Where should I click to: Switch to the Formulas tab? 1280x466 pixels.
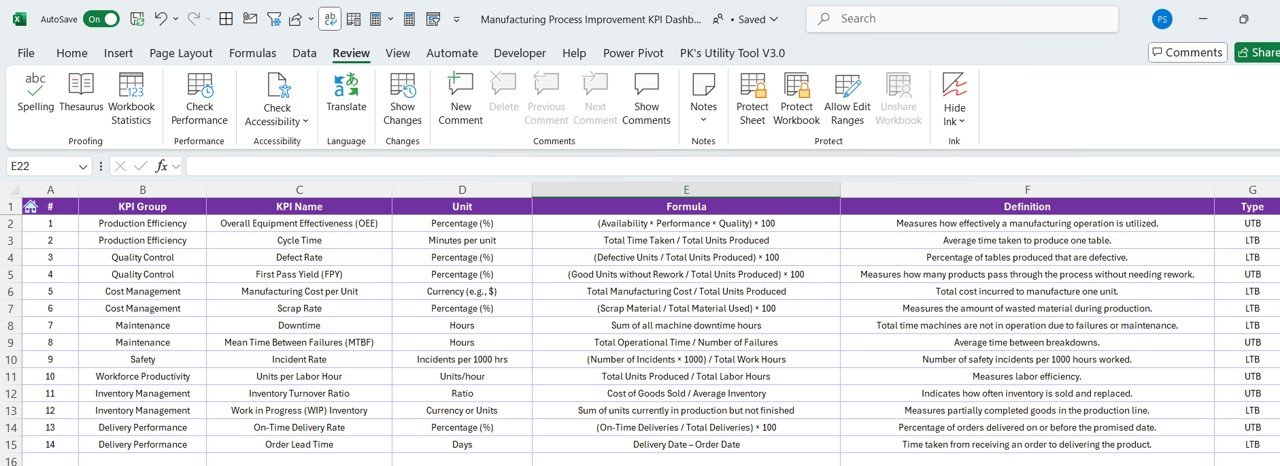pos(252,53)
